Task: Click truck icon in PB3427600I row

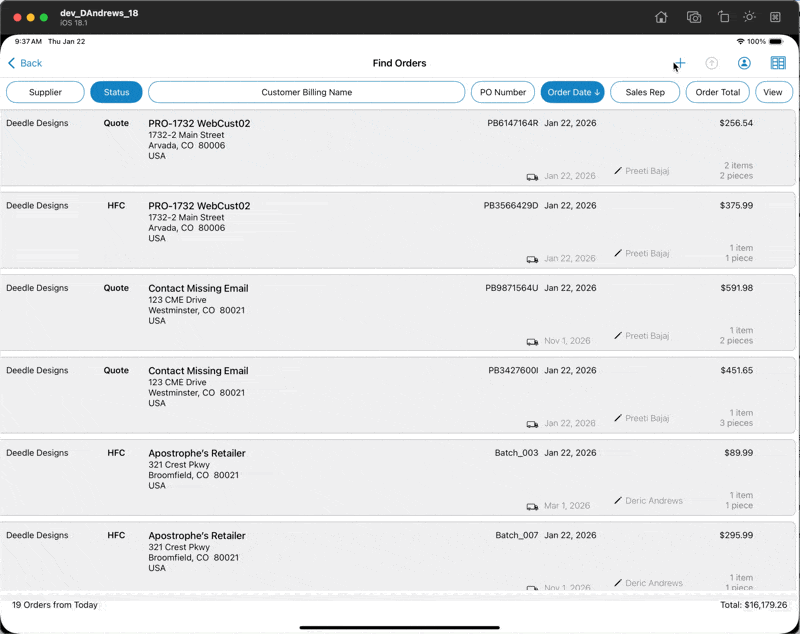Action: (532, 424)
